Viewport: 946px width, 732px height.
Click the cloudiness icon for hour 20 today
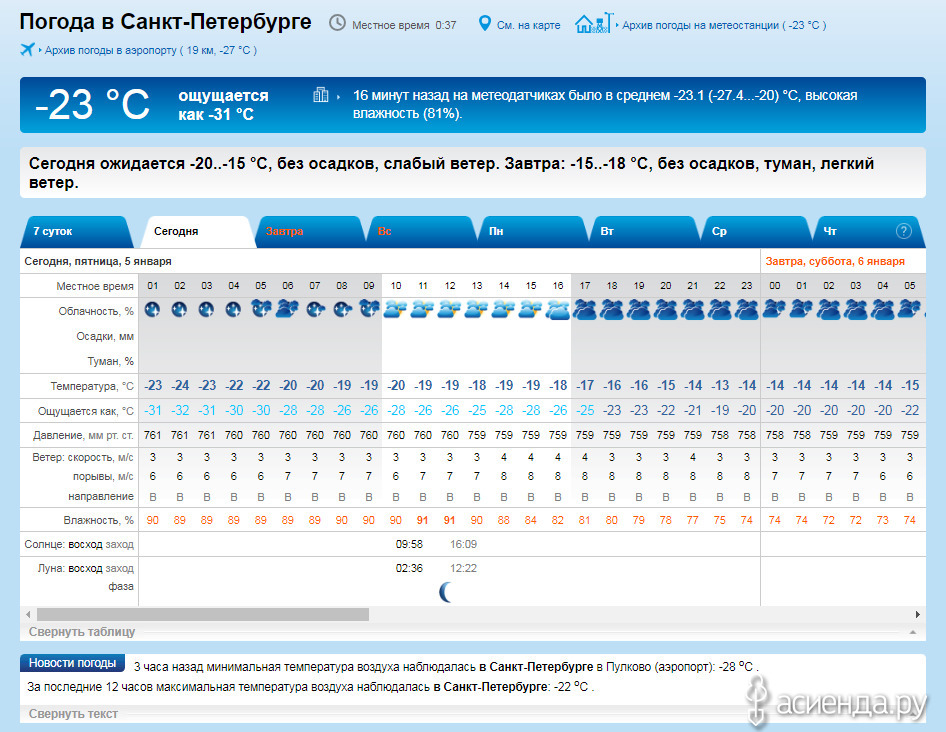tap(665, 310)
